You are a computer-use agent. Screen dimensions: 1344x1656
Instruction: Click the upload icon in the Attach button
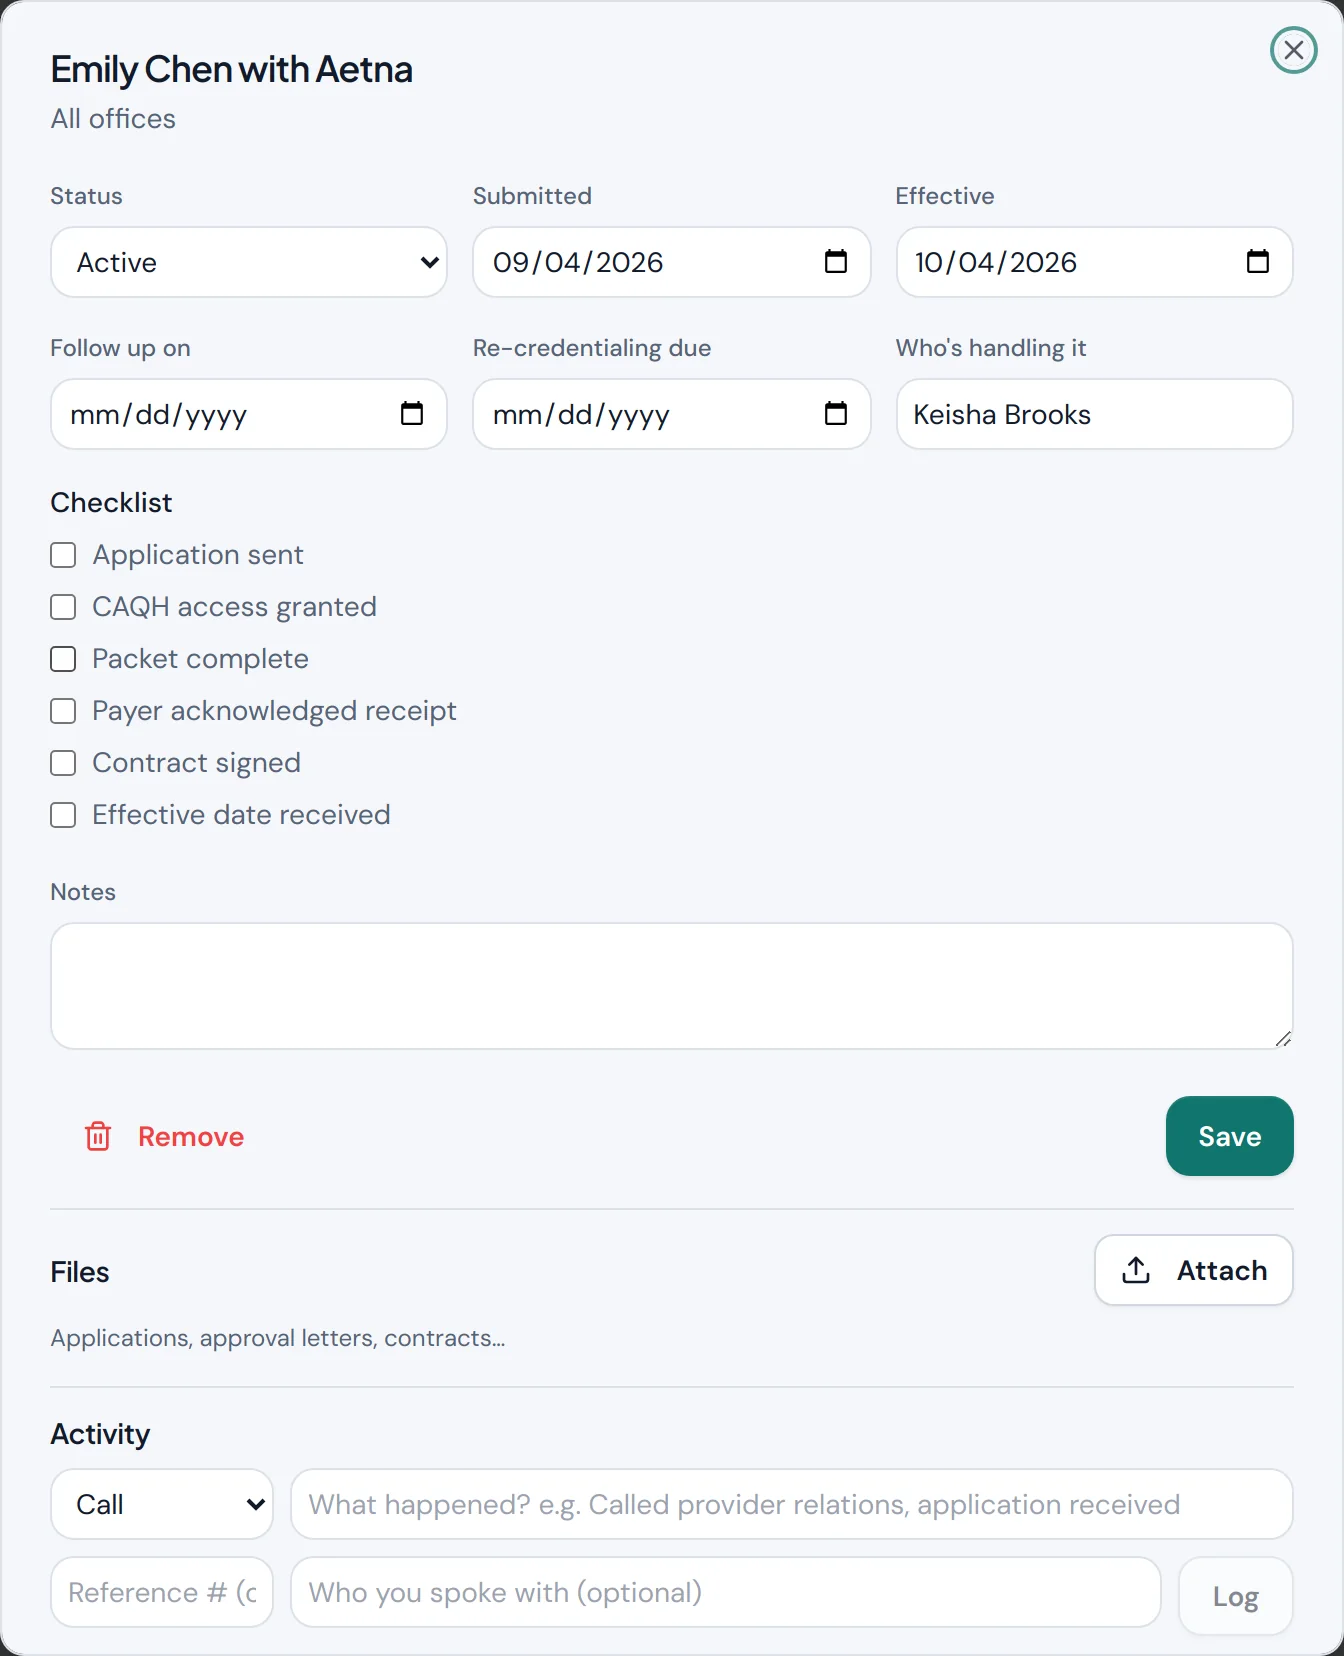tap(1136, 1270)
